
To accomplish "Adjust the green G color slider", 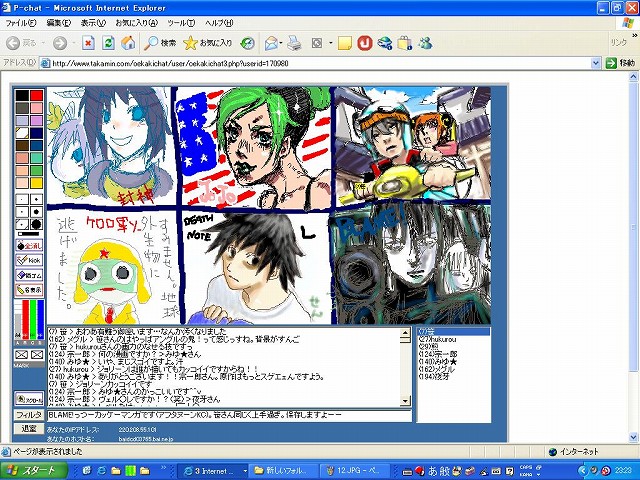I will point(33,320).
